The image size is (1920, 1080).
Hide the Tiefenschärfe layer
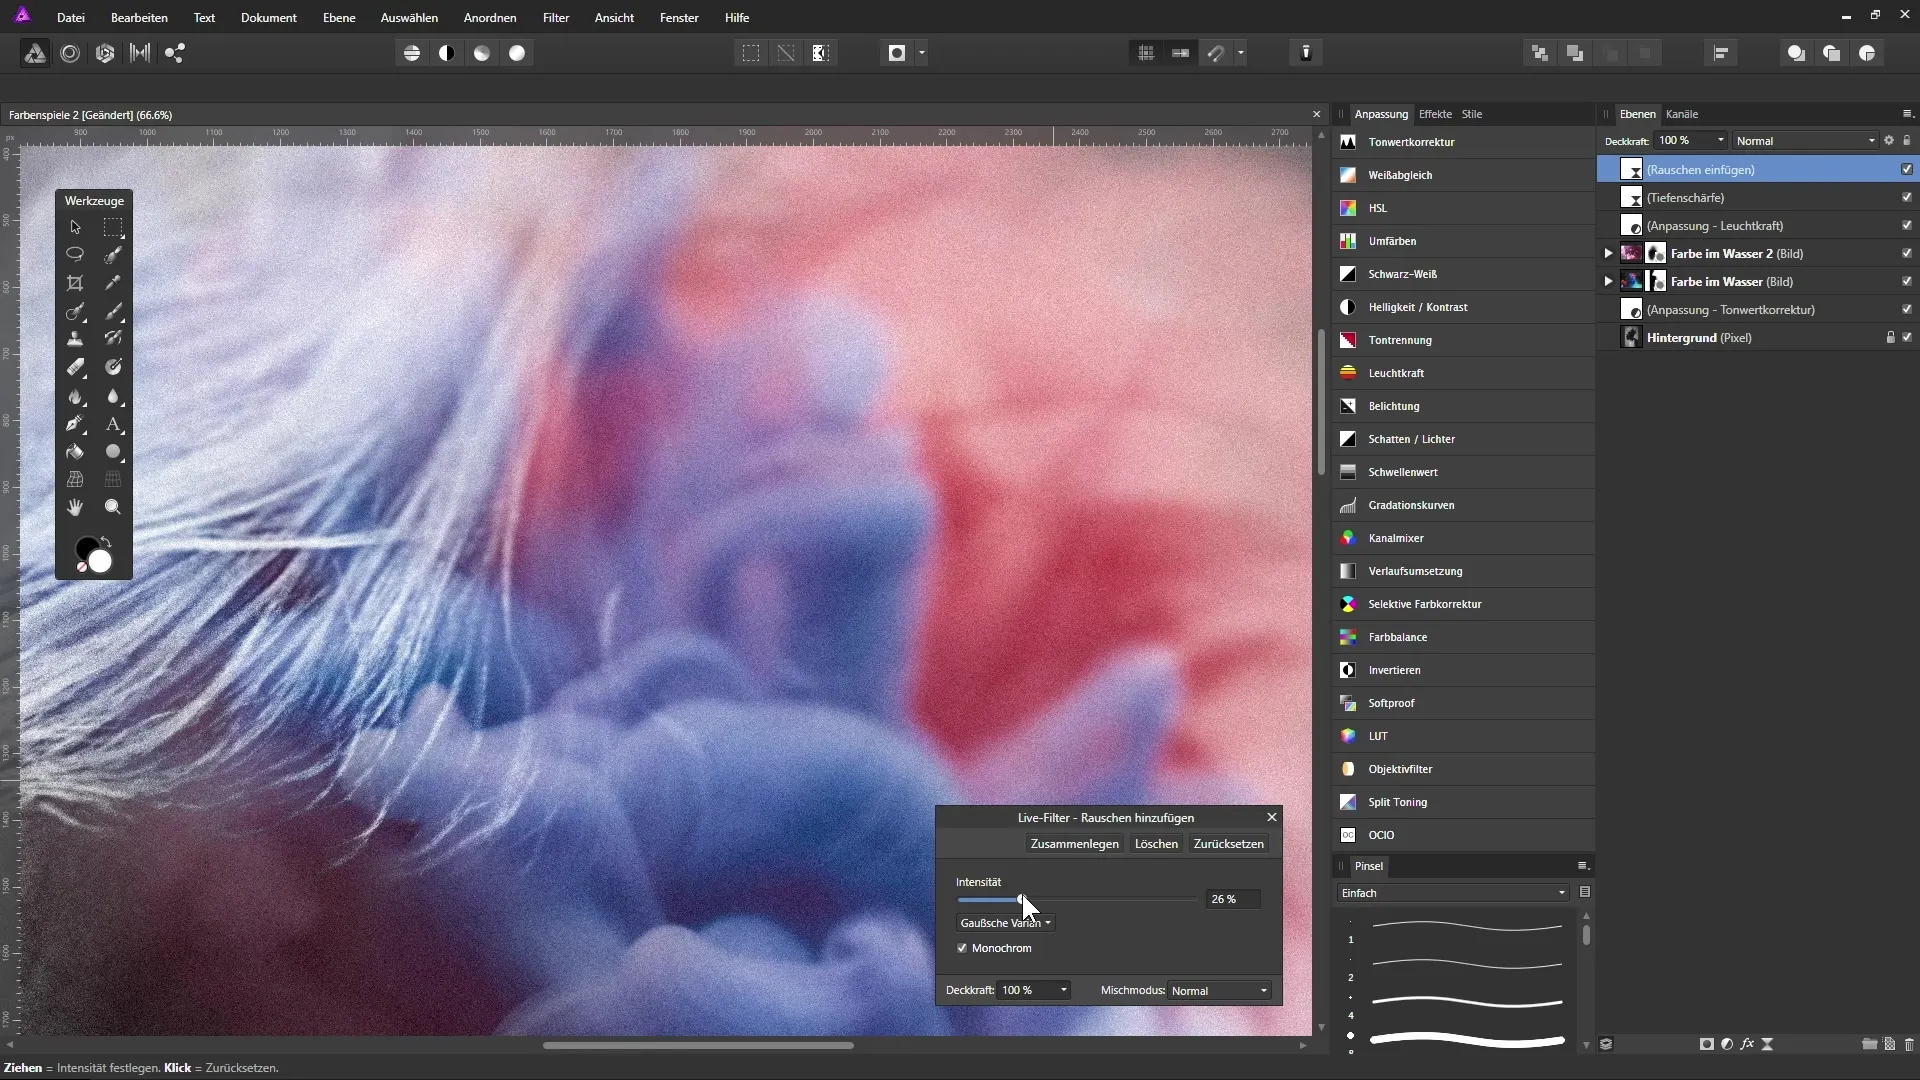[x=1907, y=198]
